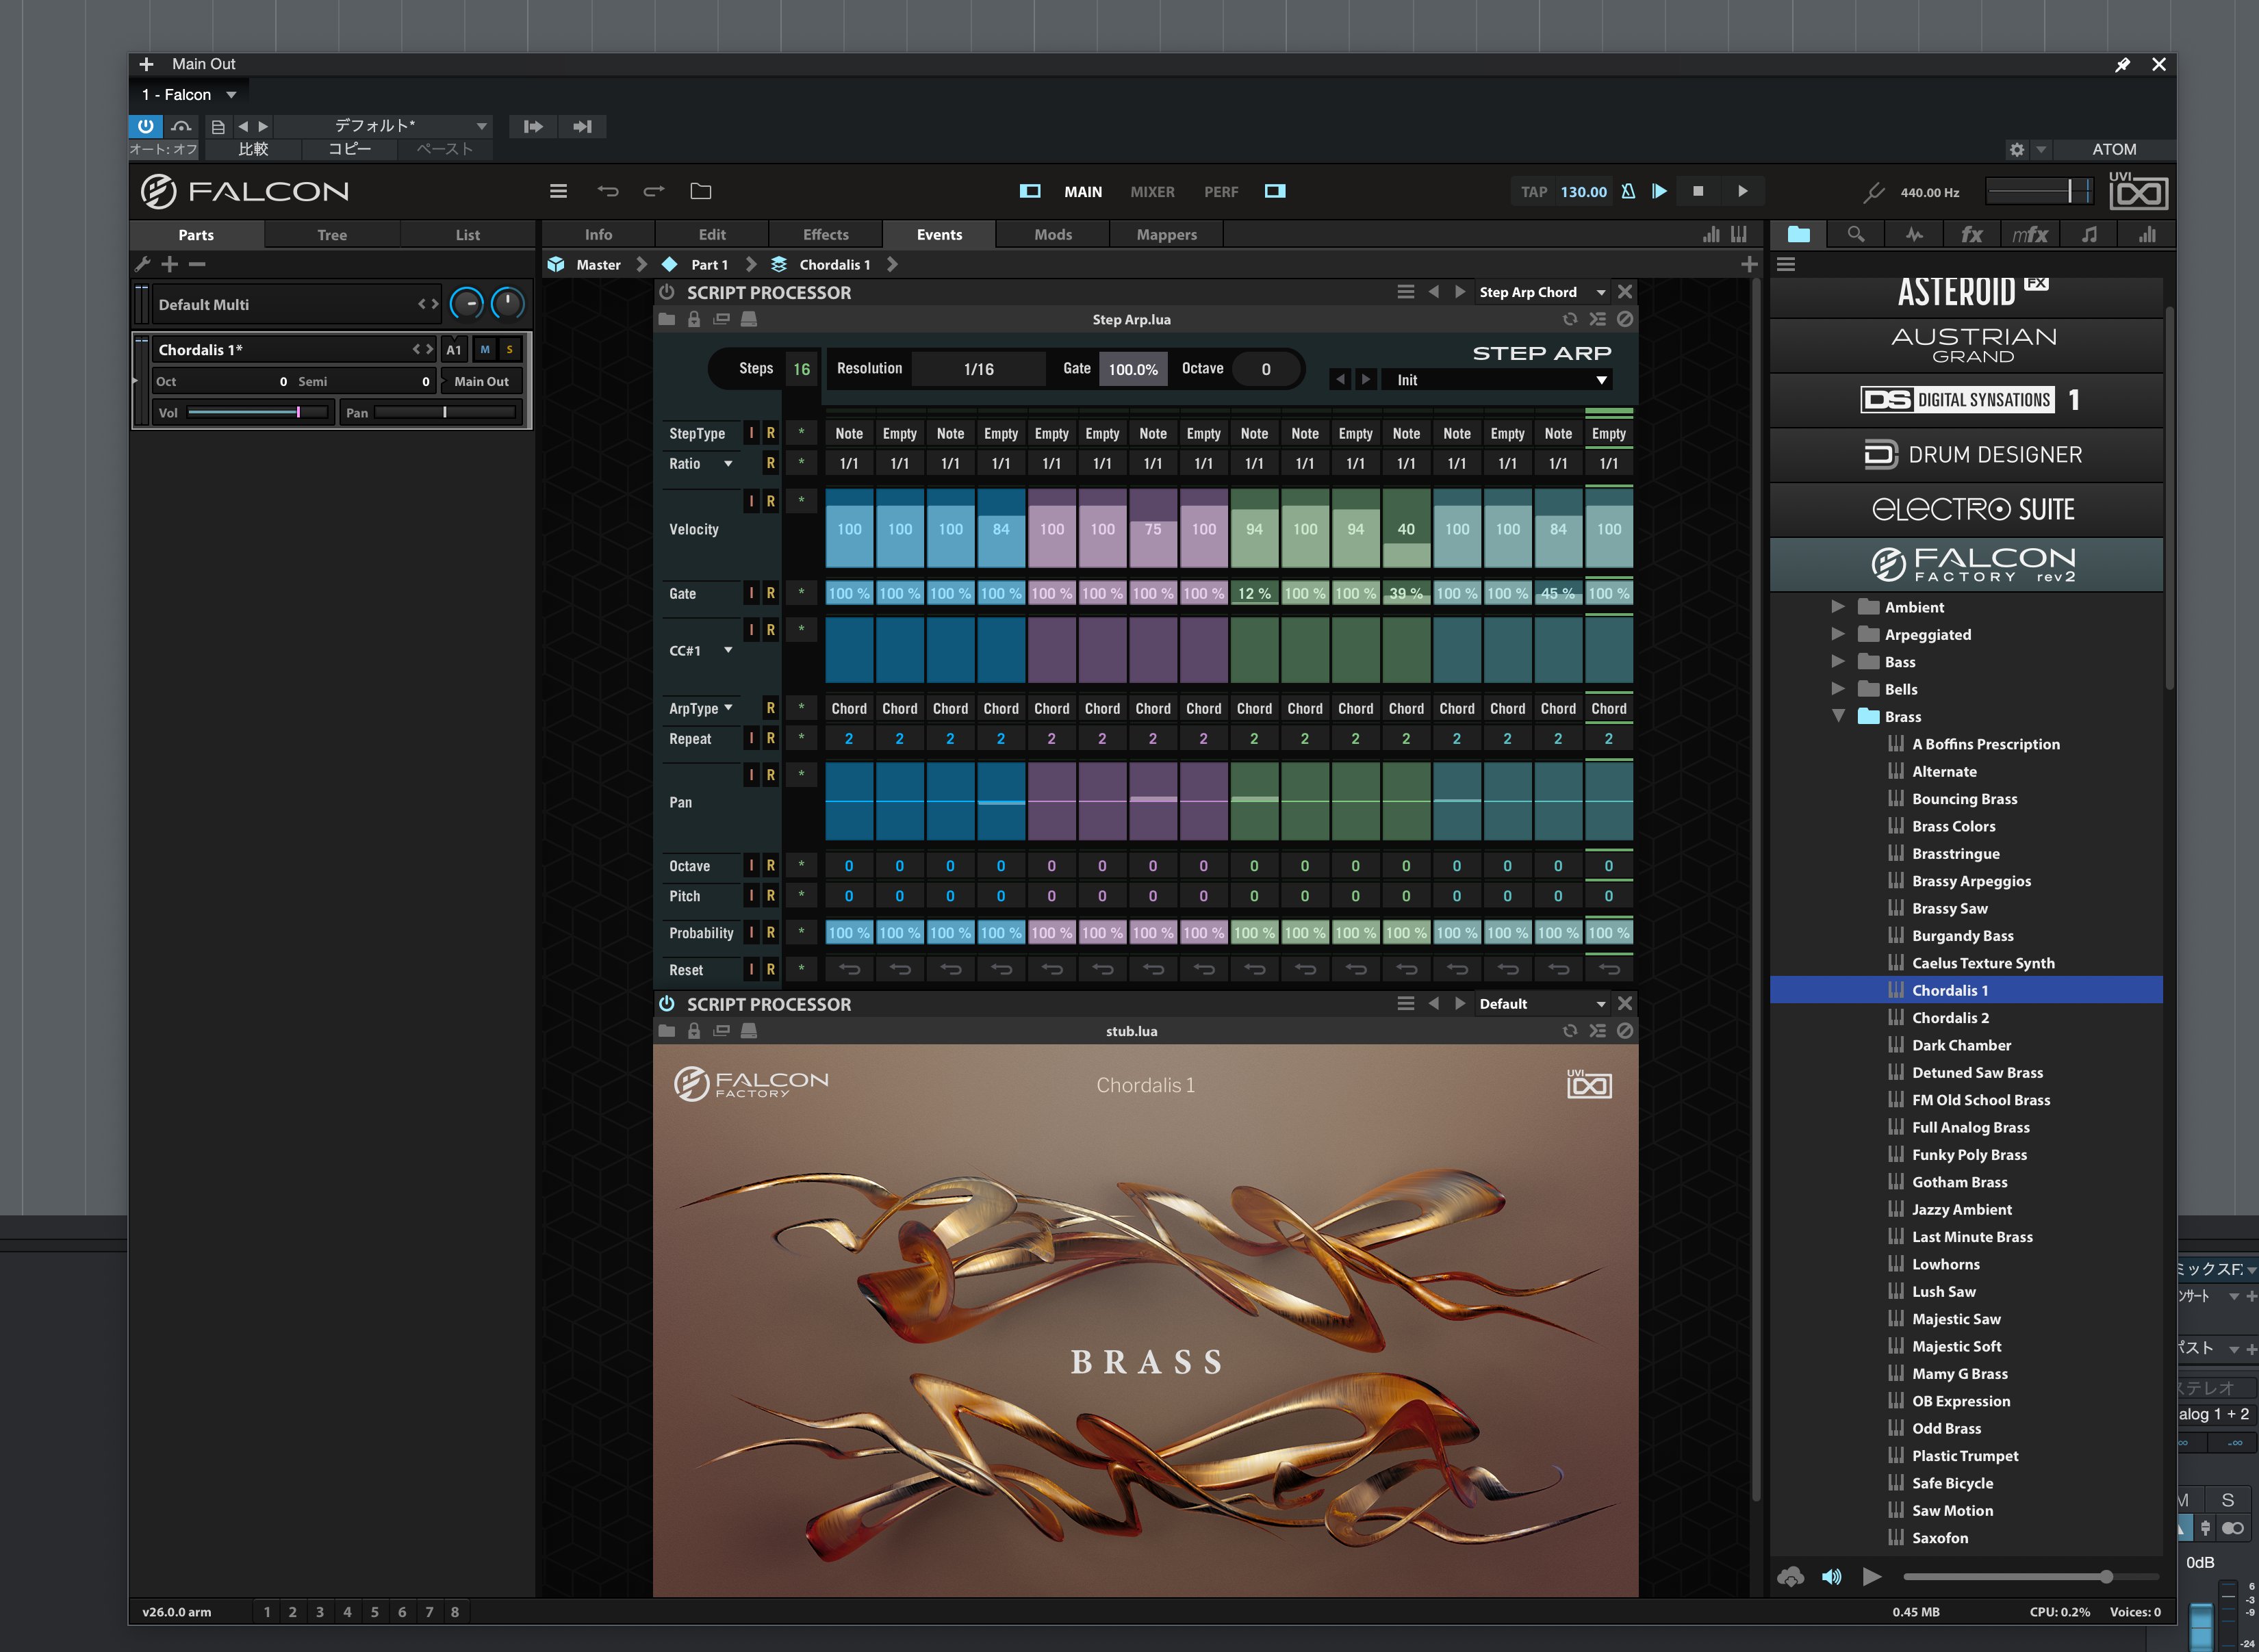Collapse the Brass folder
2259x1652 pixels.
[1837, 716]
